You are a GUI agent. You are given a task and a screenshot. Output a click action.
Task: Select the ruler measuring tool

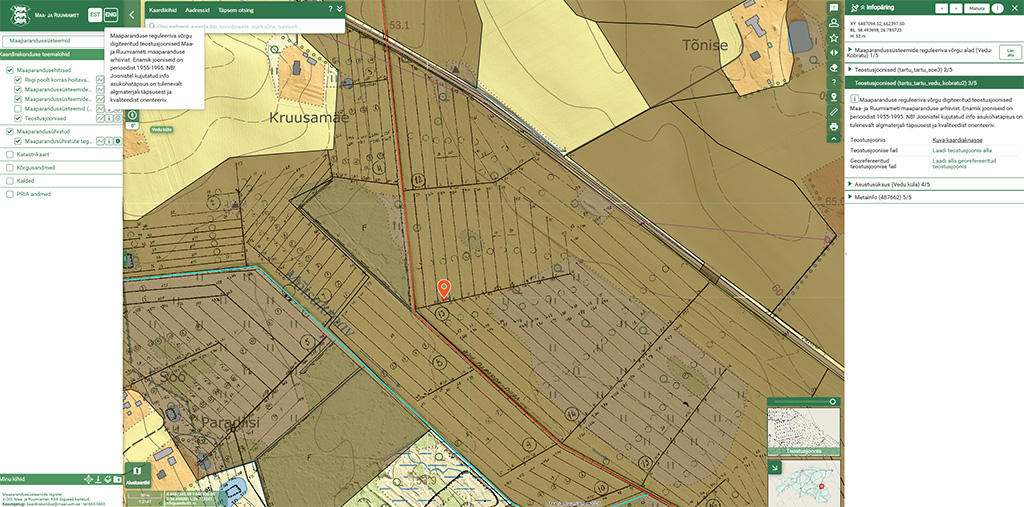[x=834, y=112]
